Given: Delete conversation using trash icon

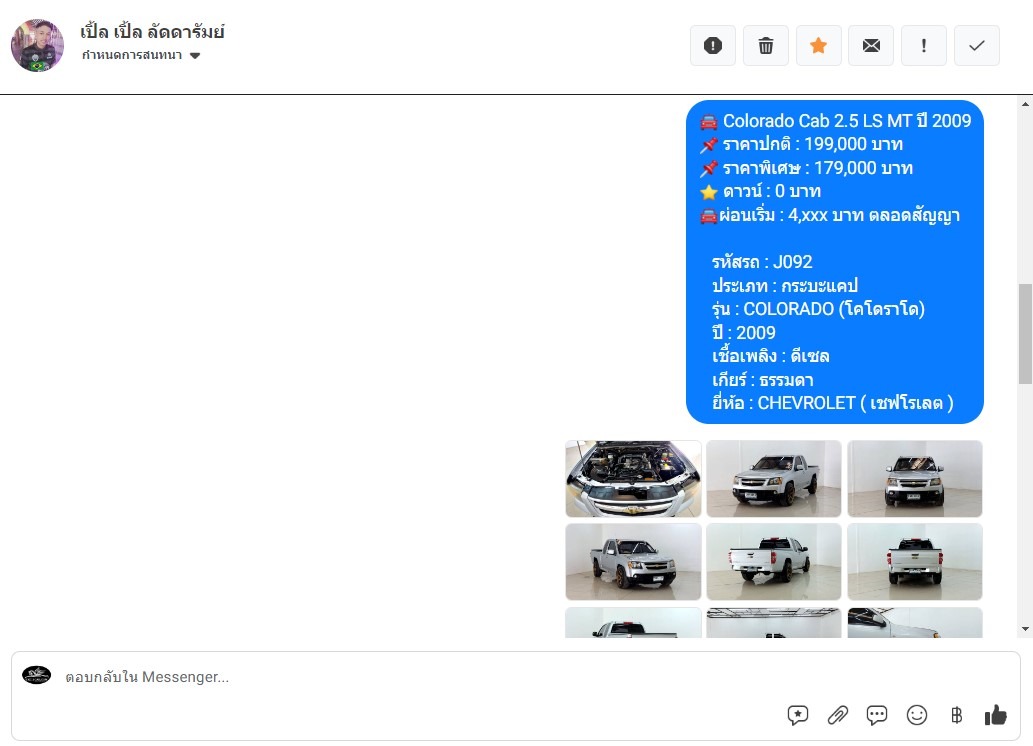Looking at the screenshot, I should click(x=766, y=45).
